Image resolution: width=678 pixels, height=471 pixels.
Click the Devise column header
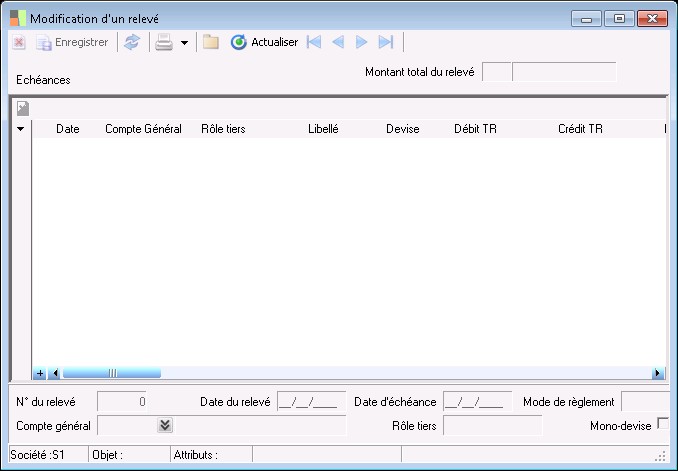(403, 129)
